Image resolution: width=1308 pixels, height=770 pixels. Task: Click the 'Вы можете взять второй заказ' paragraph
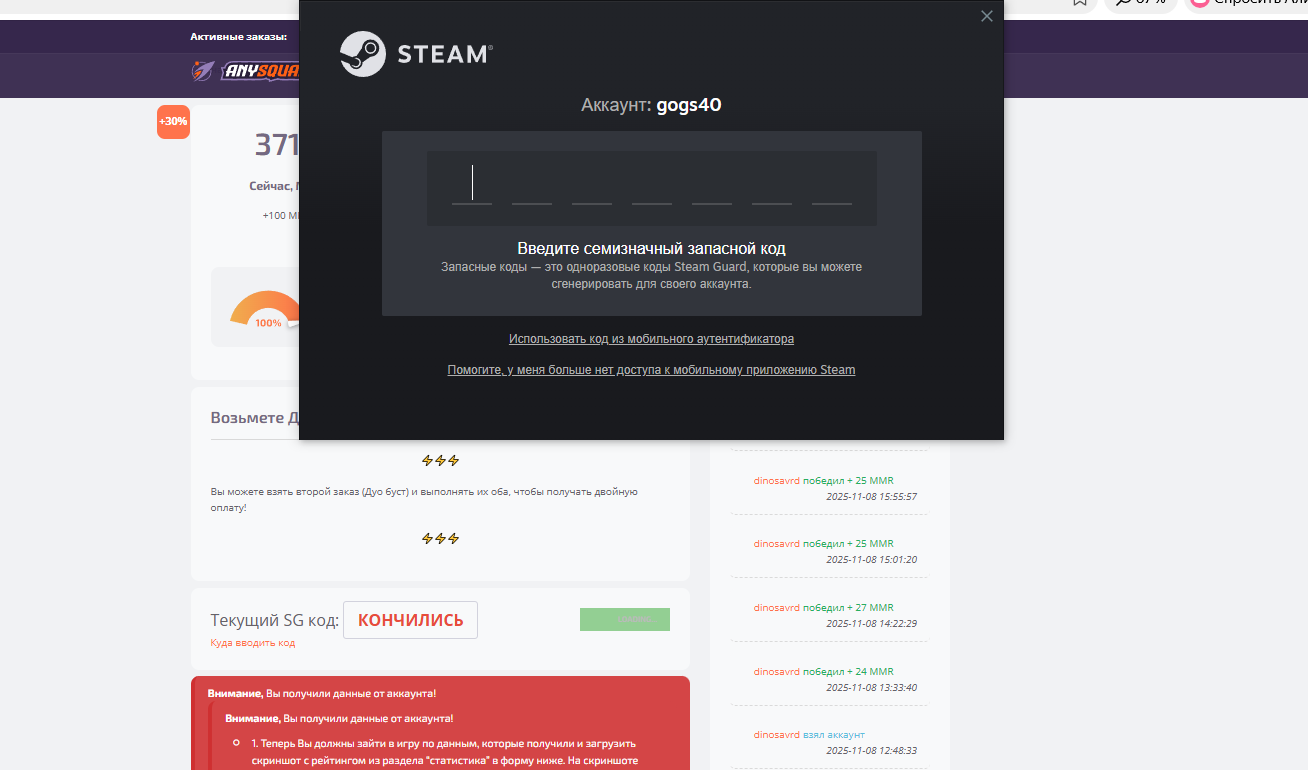(424, 499)
